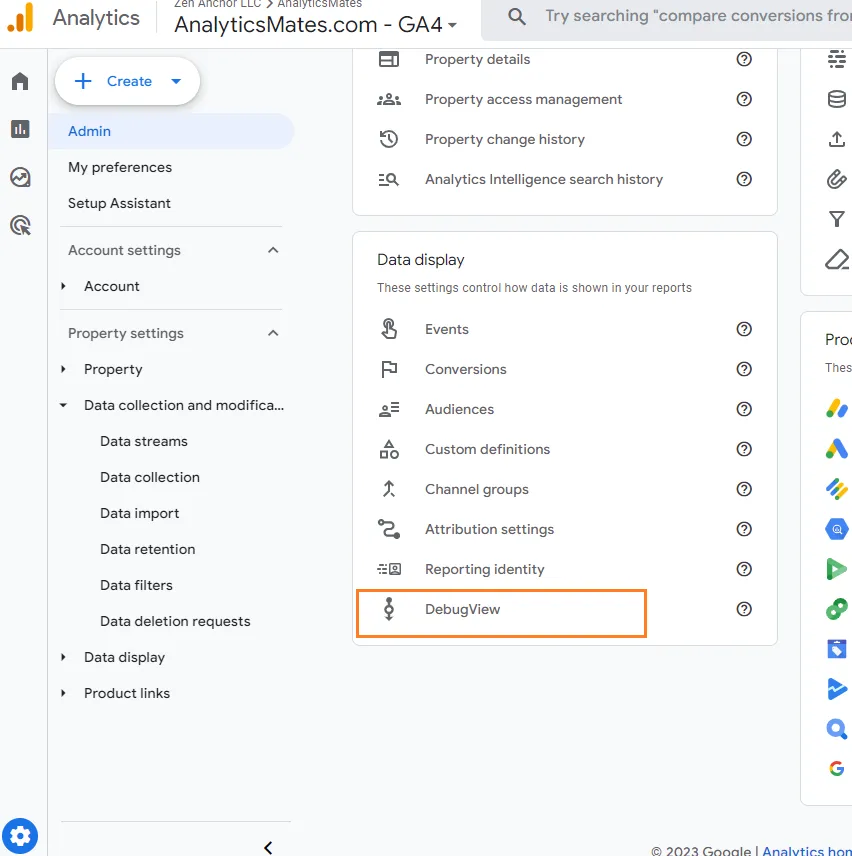Open Data import in sidebar
The image size is (852, 856).
coord(139,513)
